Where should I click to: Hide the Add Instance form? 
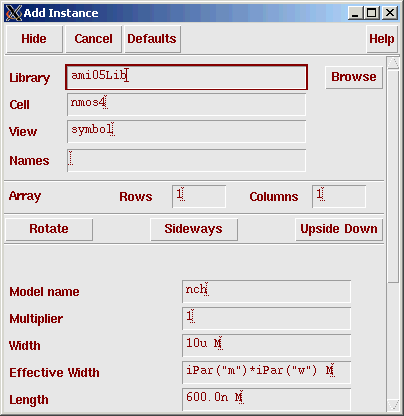tap(34, 39)
